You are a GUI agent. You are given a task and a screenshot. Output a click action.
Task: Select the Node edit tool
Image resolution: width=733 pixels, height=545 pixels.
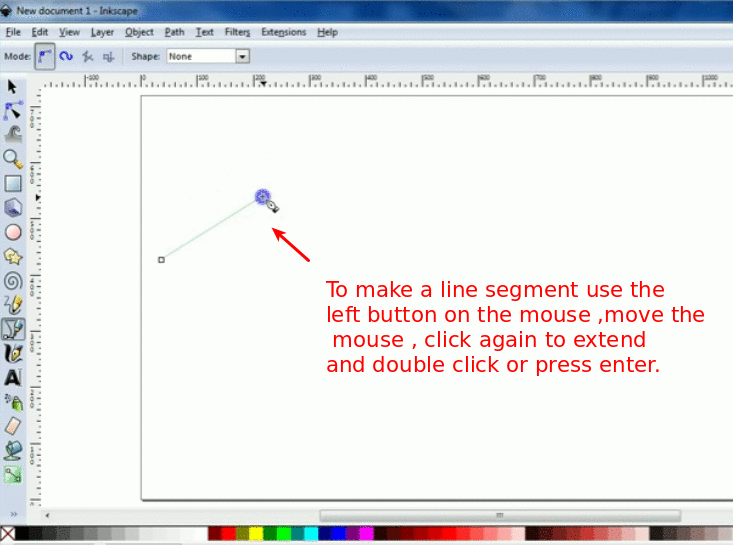tap(13, 111)
